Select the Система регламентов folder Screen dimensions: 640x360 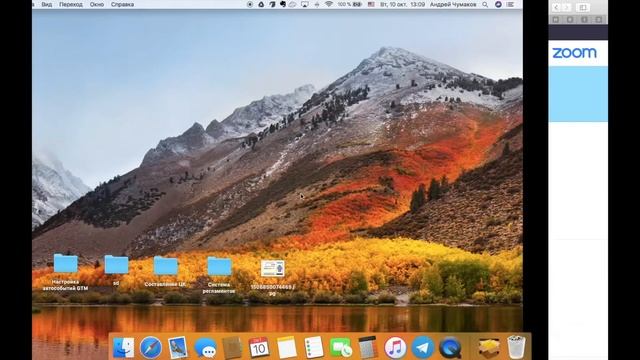click(x=219, y=275)
